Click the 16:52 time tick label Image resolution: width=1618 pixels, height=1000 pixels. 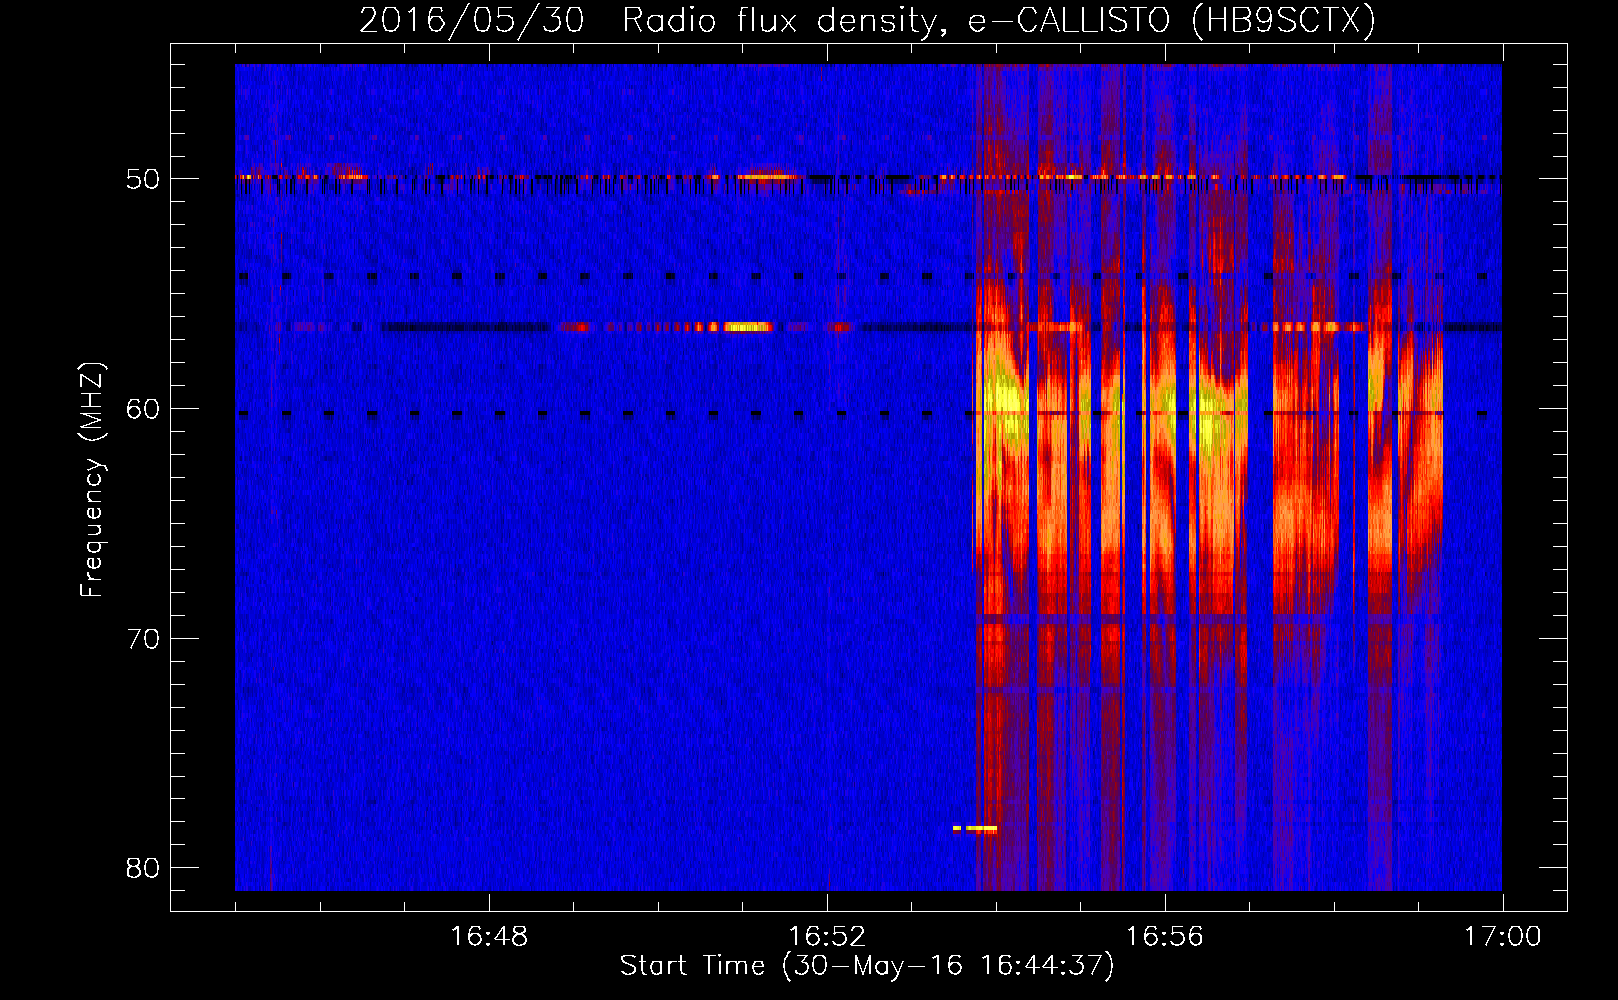pyautogui.click(x=827, y=937)
